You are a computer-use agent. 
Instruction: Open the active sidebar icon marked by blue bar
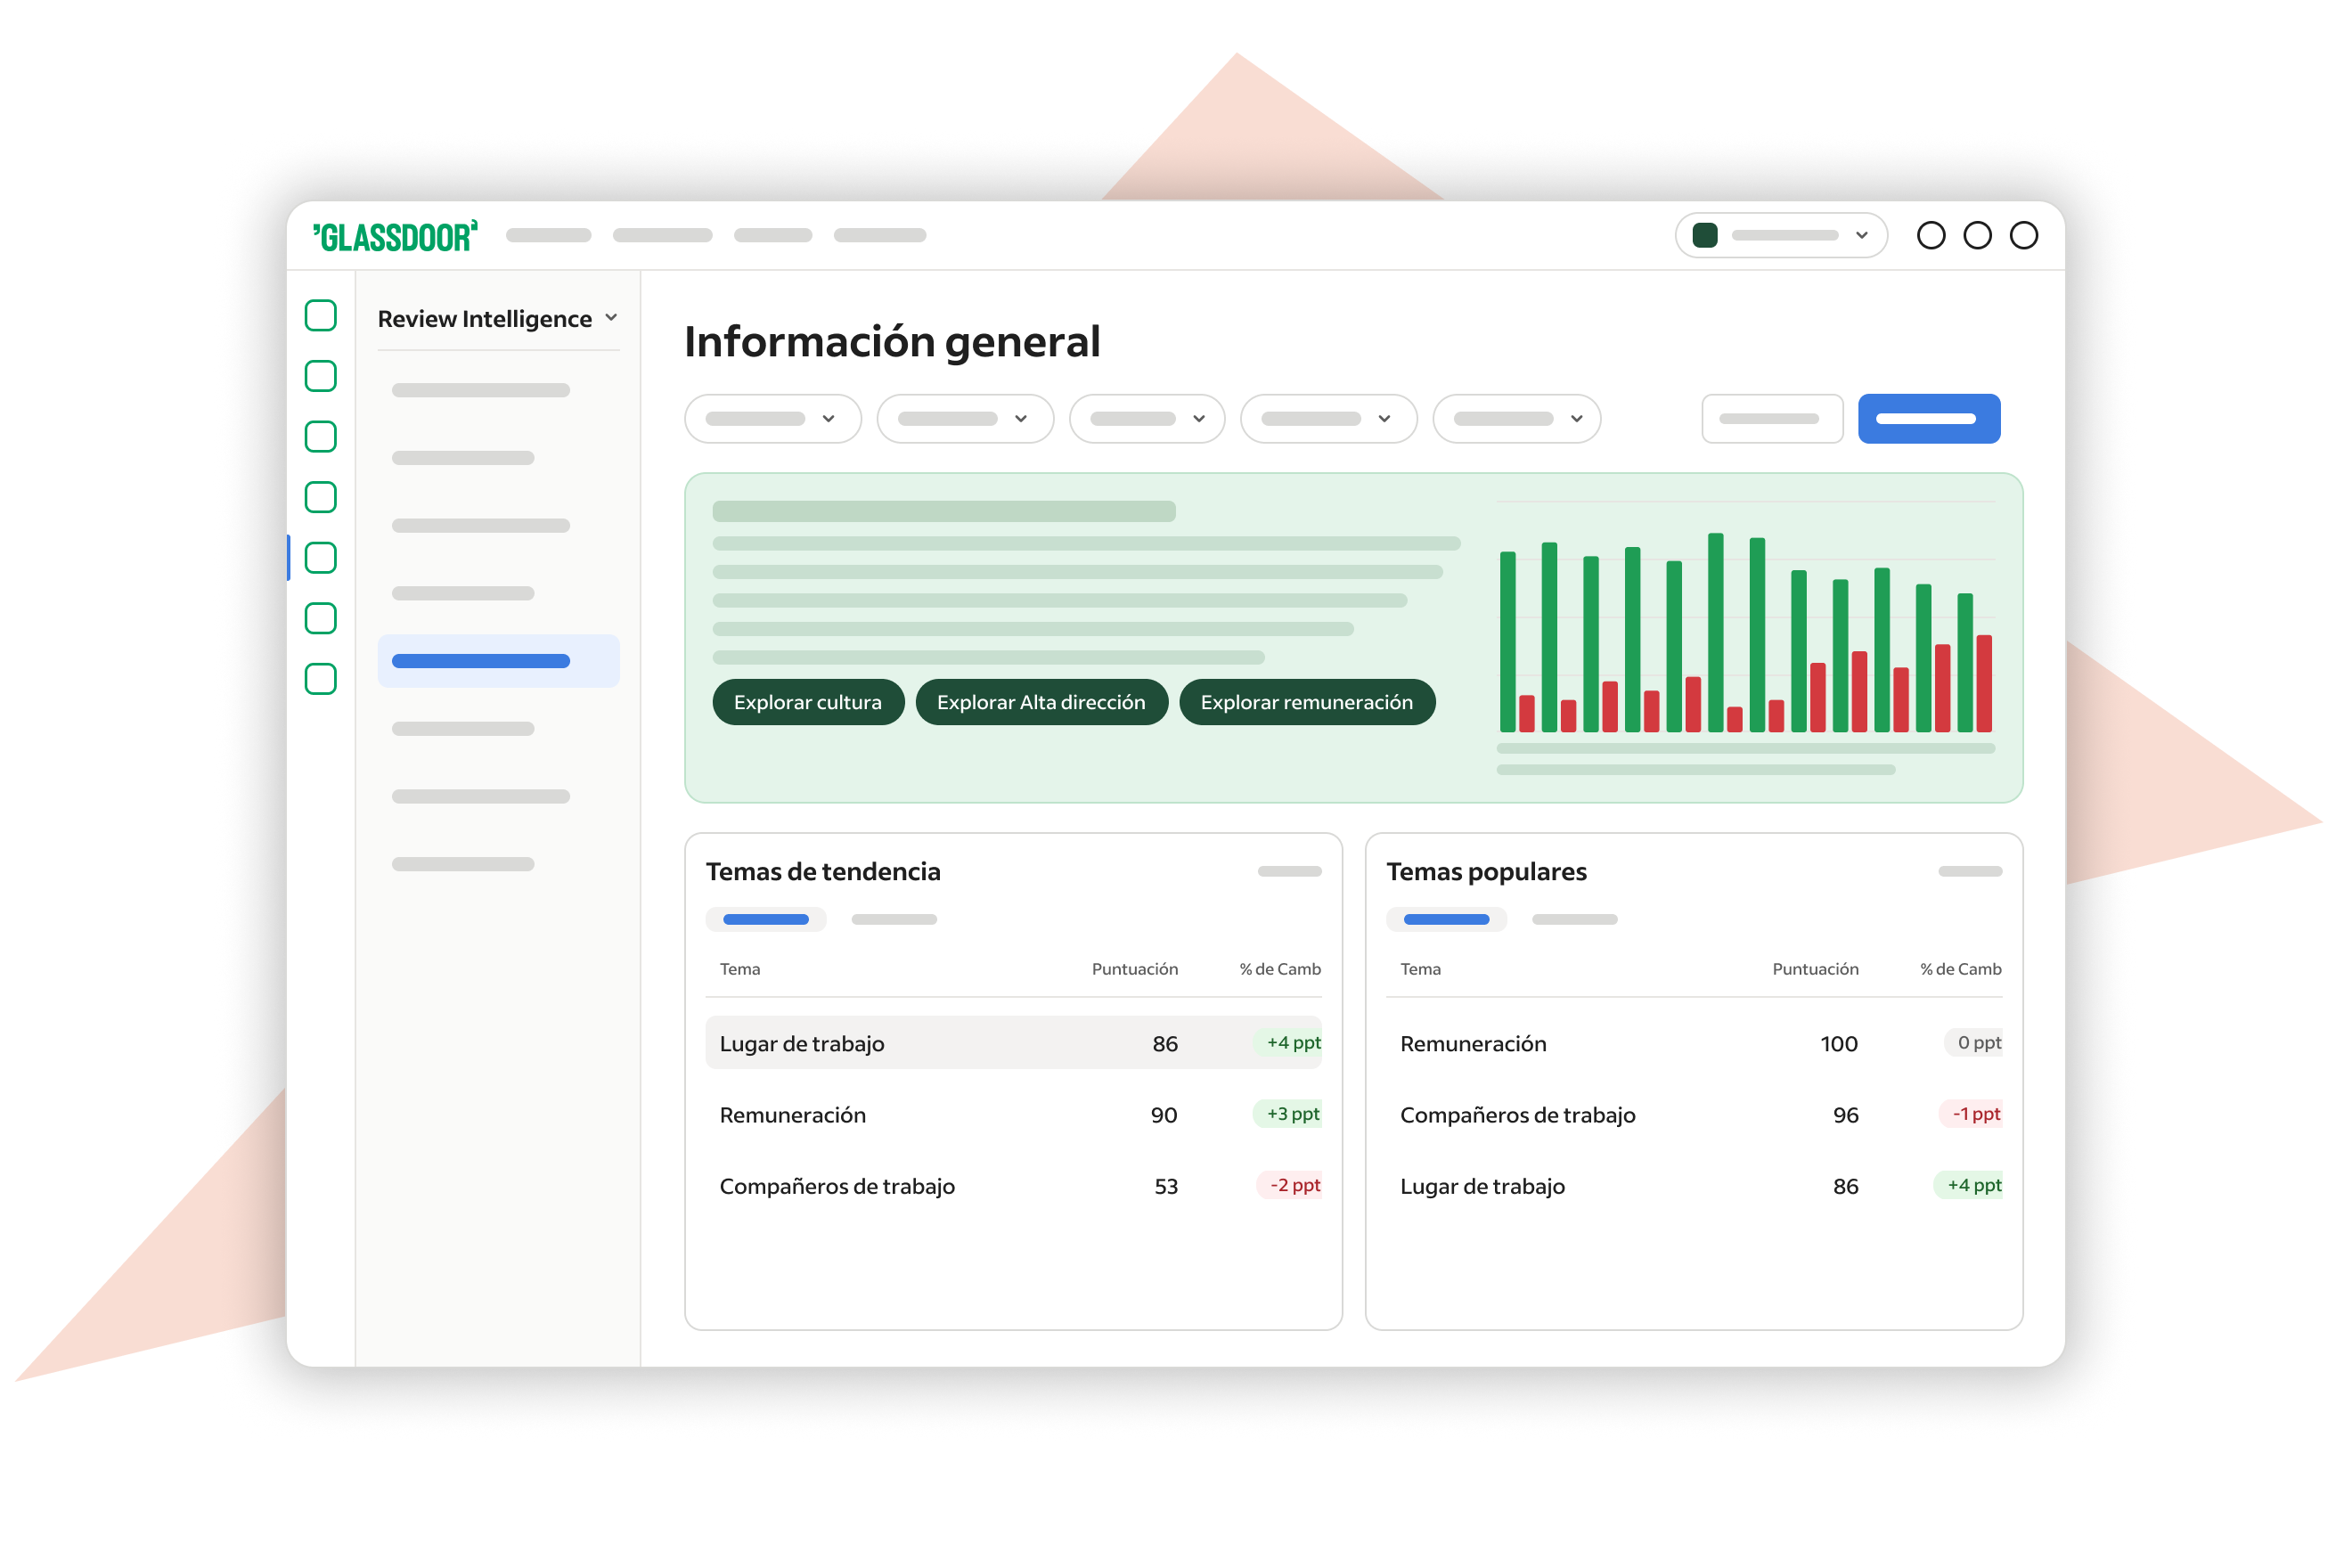(320, 558)
